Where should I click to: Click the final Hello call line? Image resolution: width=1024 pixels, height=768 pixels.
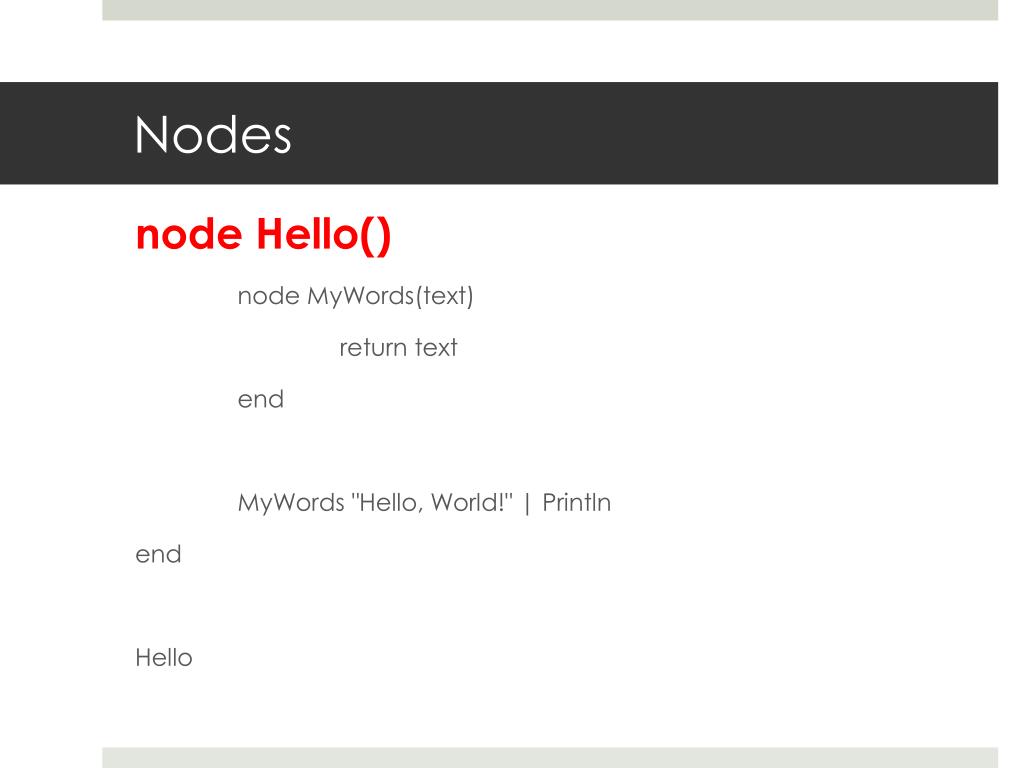click(164, 658)
